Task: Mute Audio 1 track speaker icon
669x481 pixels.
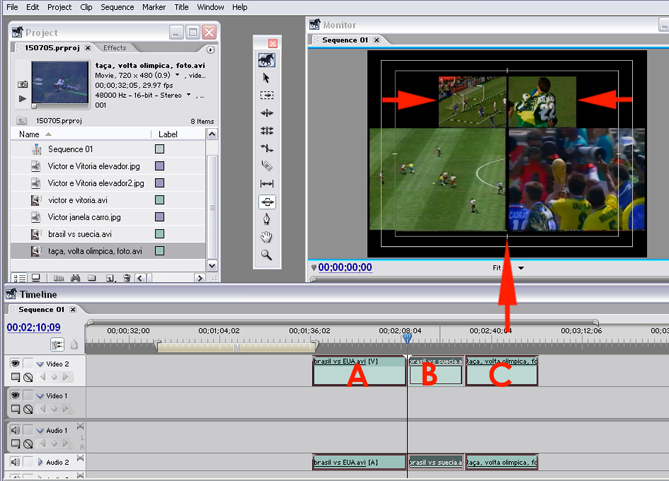Action: (15, 430)
